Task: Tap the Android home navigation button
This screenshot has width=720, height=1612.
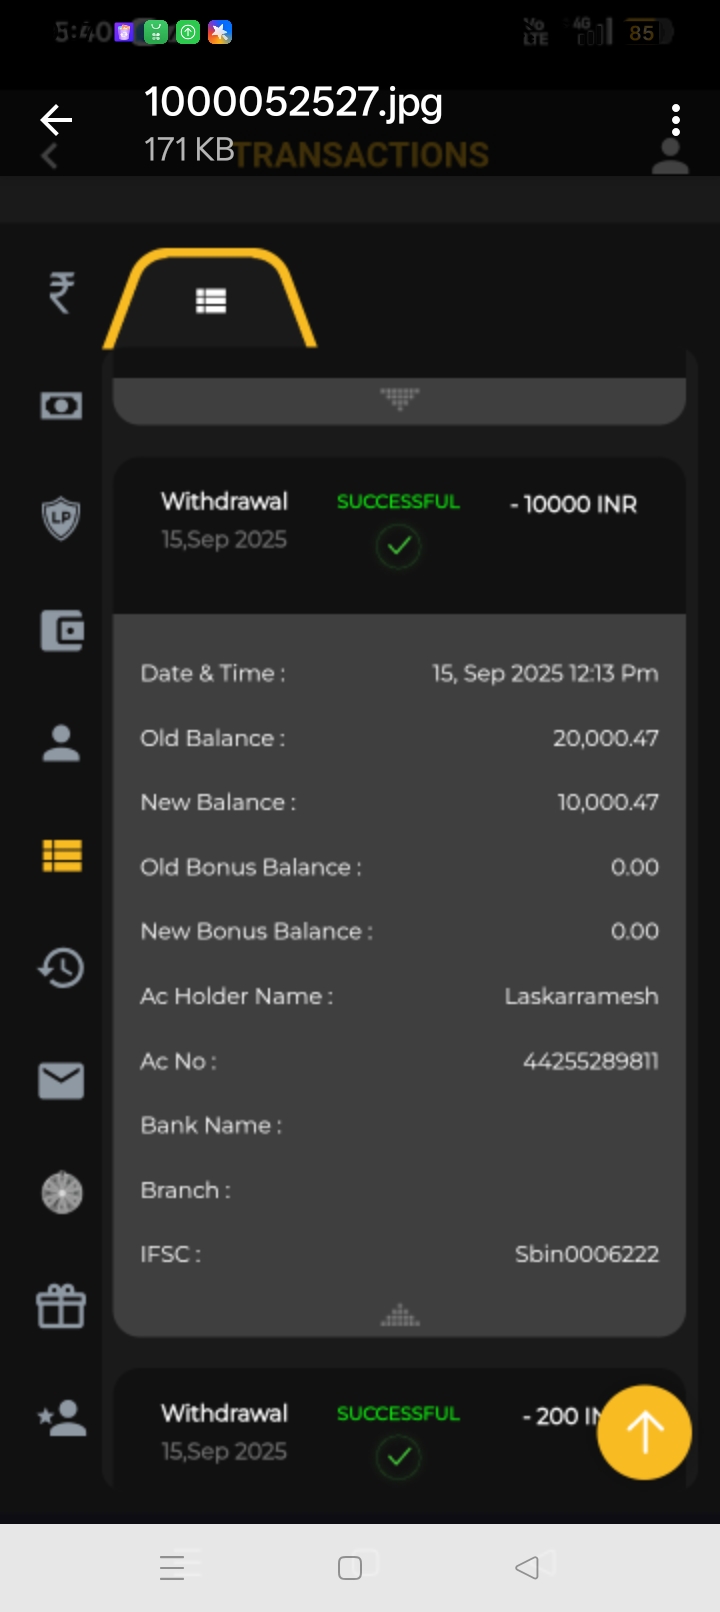Action: click(350, 1567)
